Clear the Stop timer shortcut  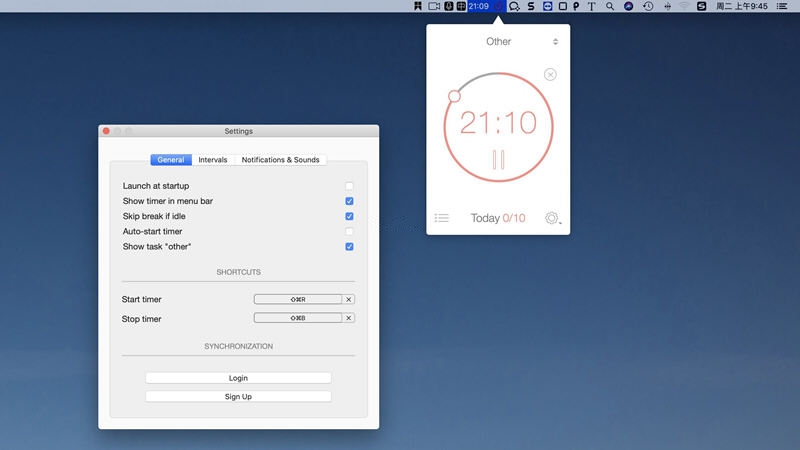coord(348,318)
